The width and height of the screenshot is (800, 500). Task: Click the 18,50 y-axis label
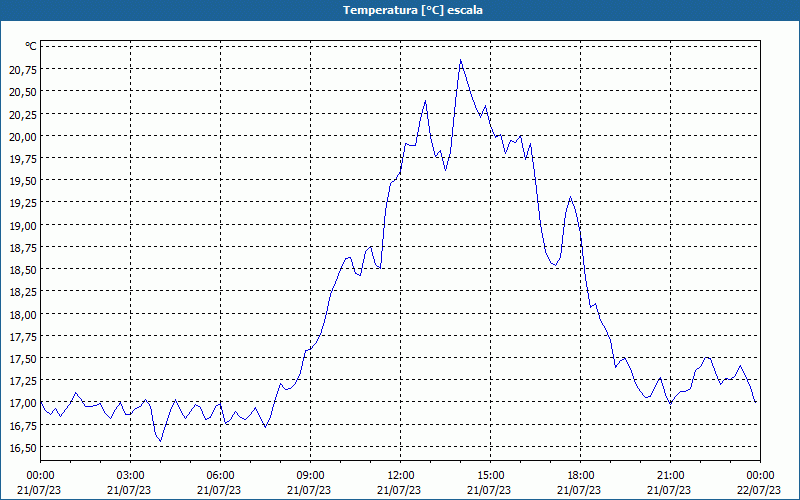(x=23, y=269)
